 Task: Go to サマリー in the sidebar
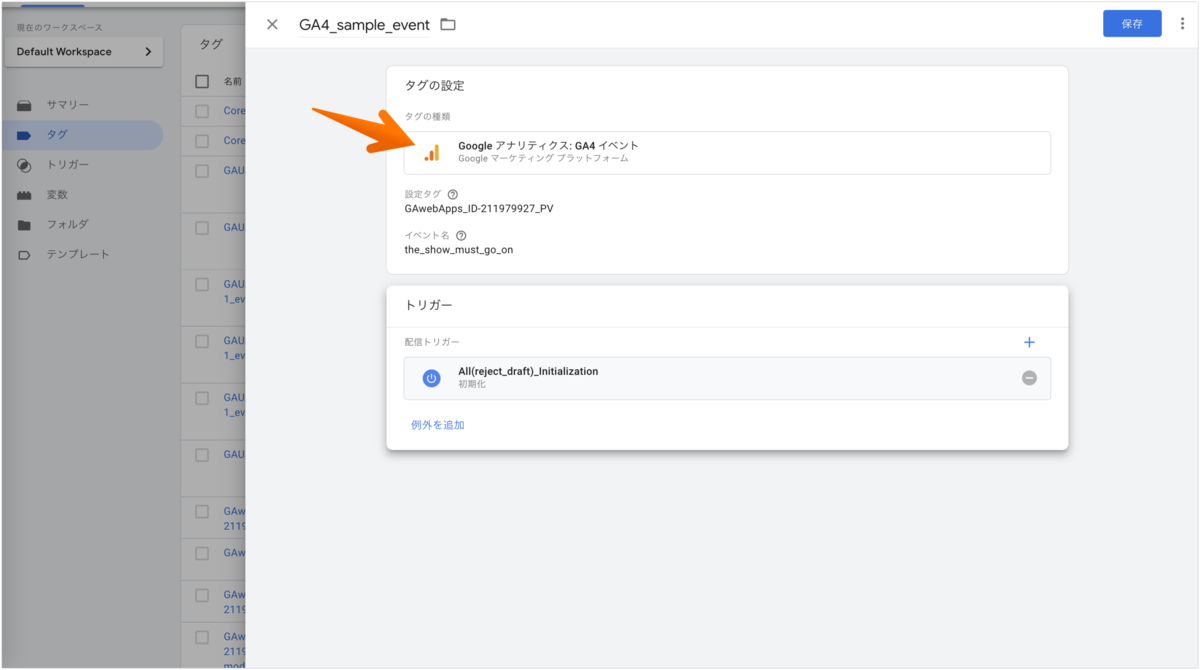(x=68, y=105)
